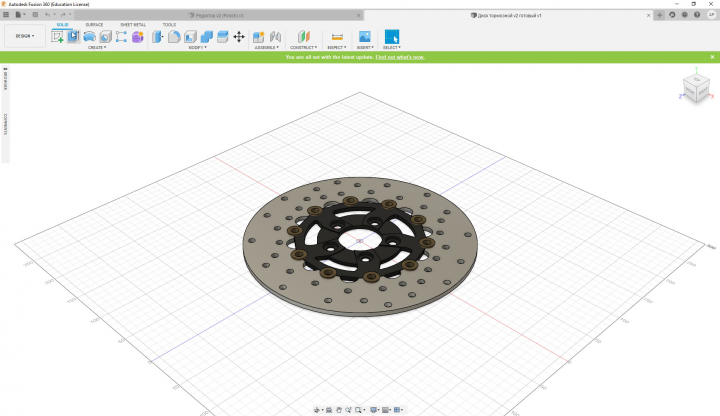Viewport: 720px width, 416px height.
Task: Click the Joint tool icon
Action: click(x=276, y=37)
